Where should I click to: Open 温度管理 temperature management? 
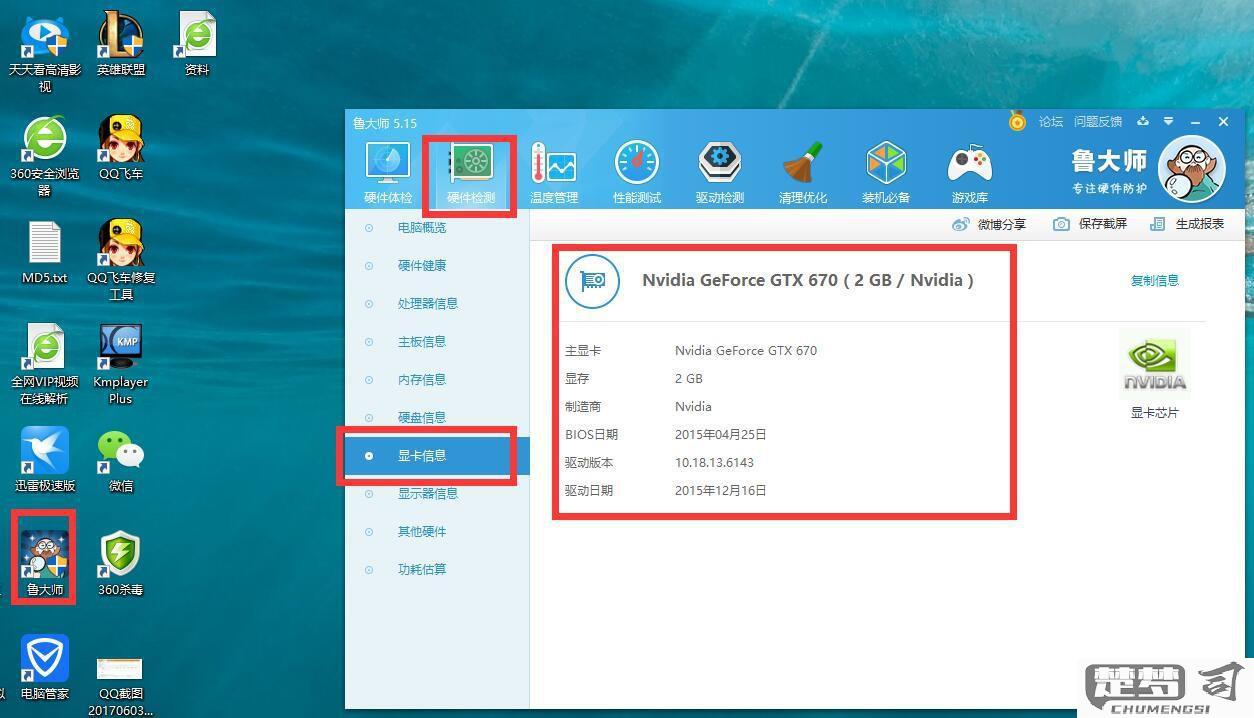click(554, 172)
